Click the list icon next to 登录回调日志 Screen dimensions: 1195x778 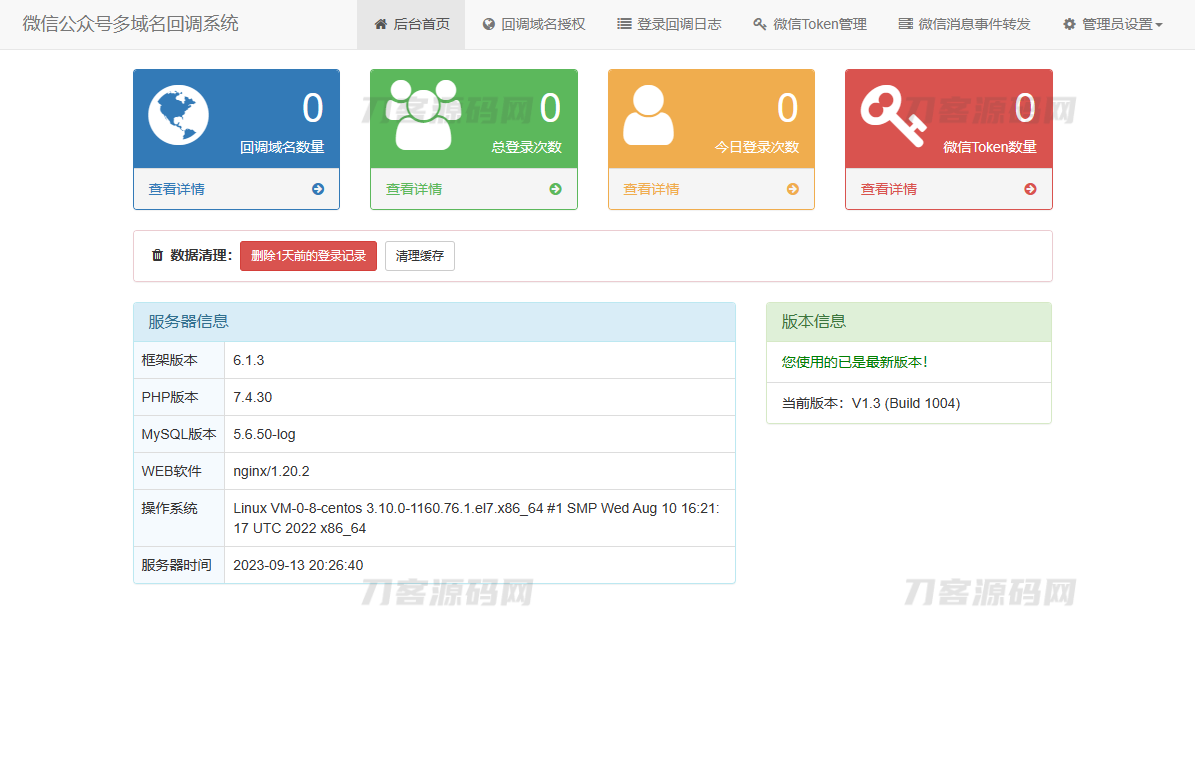pos(623,23)
